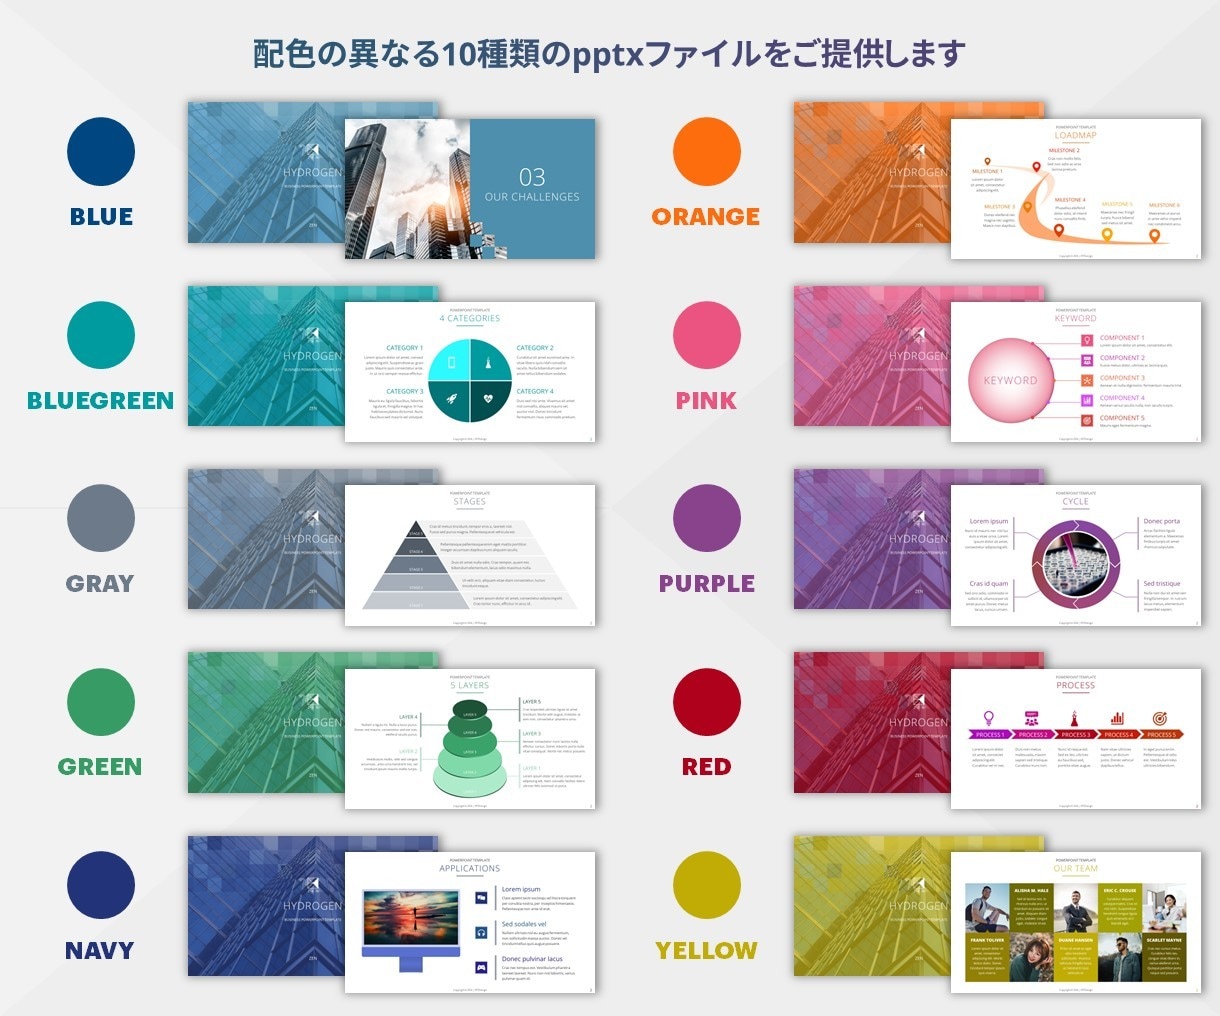The width and height of the screenshot is (1220, 1016).
Task: Open the navy Applications slide thumbnail
Action: click(x=470, y=922)
